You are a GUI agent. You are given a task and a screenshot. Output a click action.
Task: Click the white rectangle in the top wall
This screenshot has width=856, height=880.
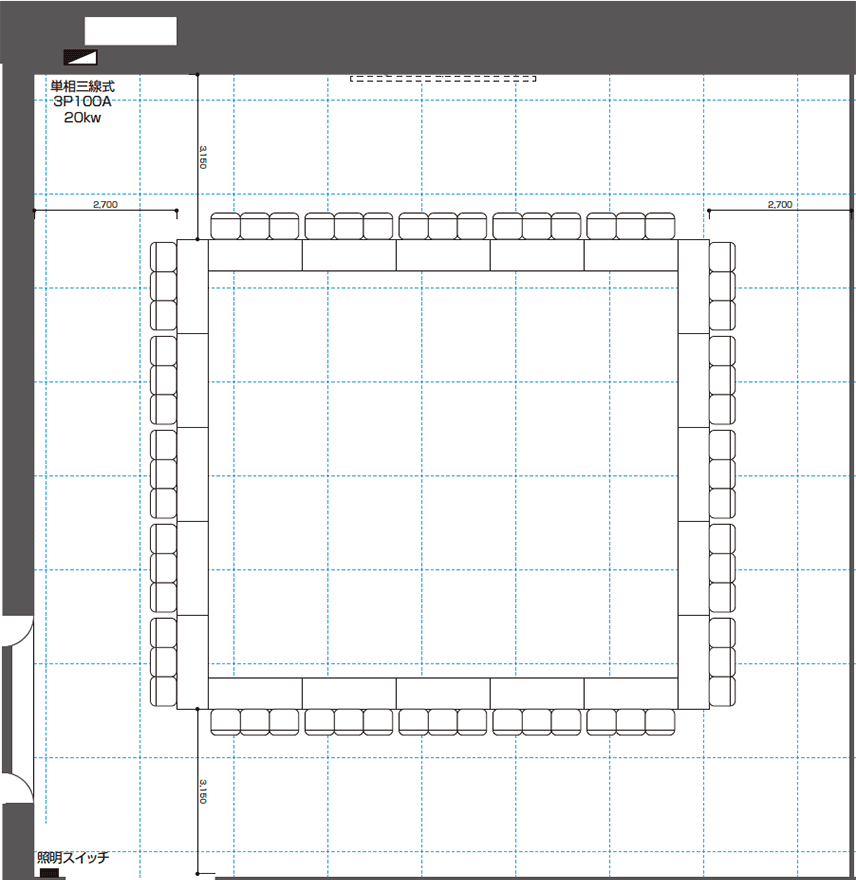click(131, 31)
